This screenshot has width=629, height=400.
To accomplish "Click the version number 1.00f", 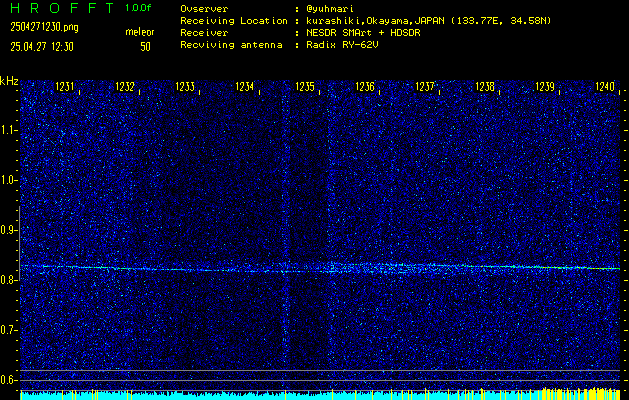I will (138, 8).
